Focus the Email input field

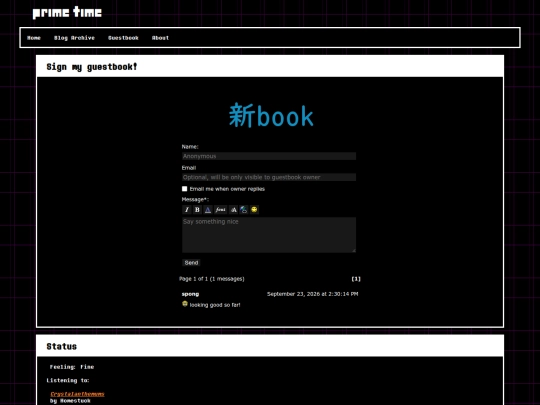click(x=269, y=177)
